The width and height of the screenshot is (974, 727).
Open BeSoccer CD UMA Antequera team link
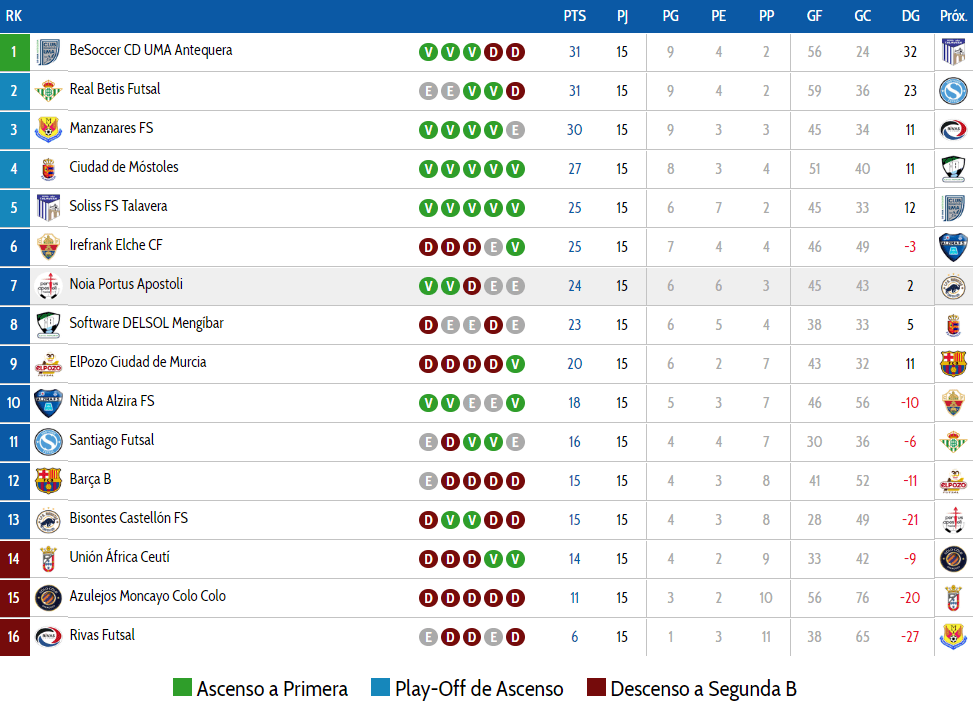[x=151, y=50]
